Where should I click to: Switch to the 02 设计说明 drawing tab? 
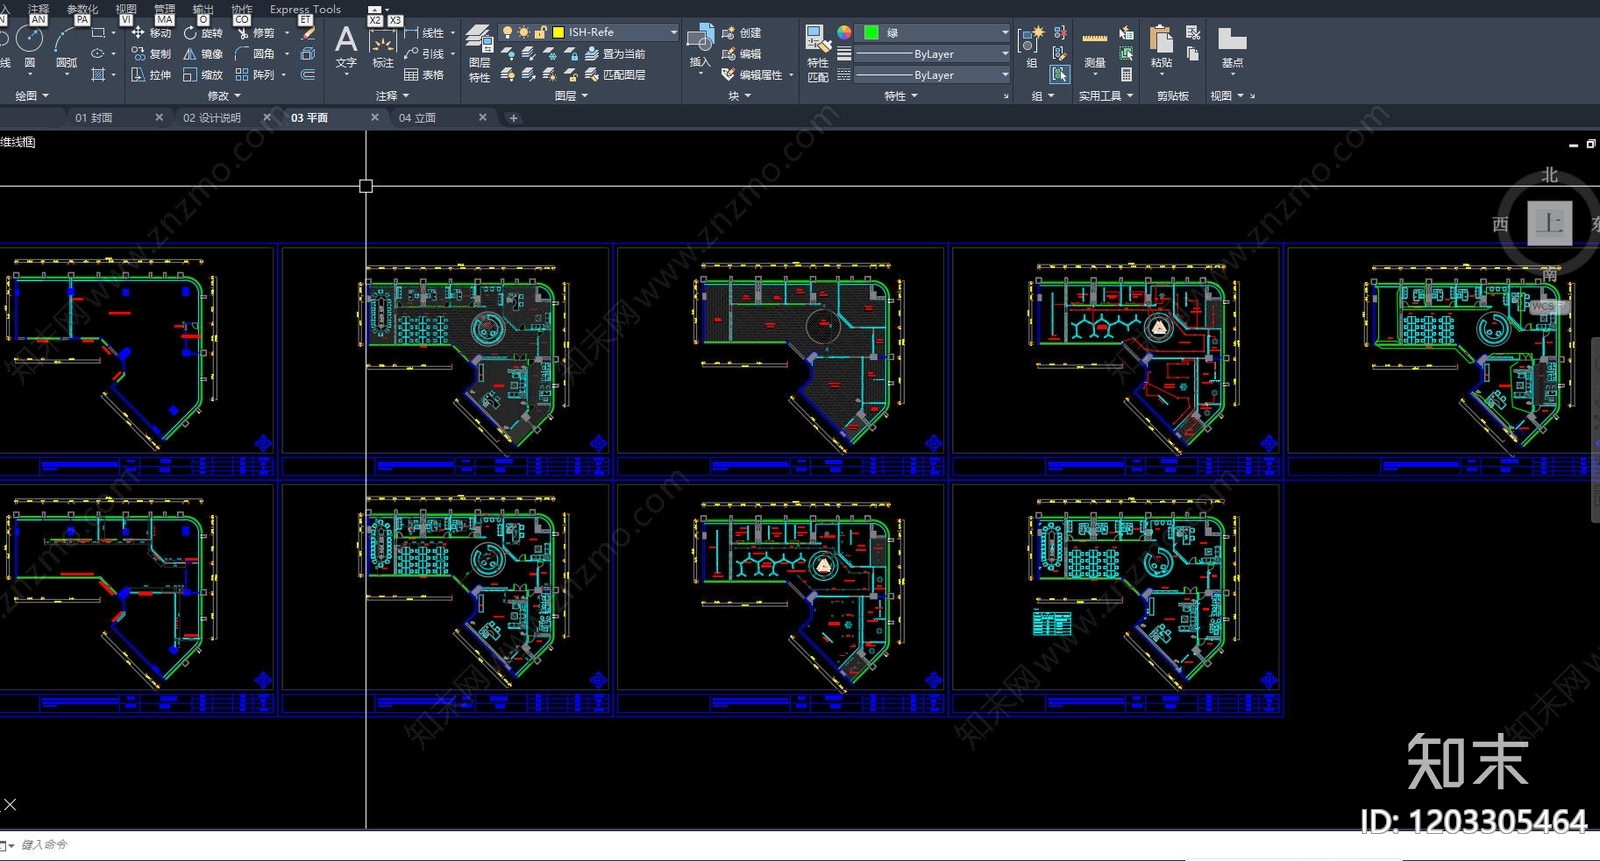[212, 118]
